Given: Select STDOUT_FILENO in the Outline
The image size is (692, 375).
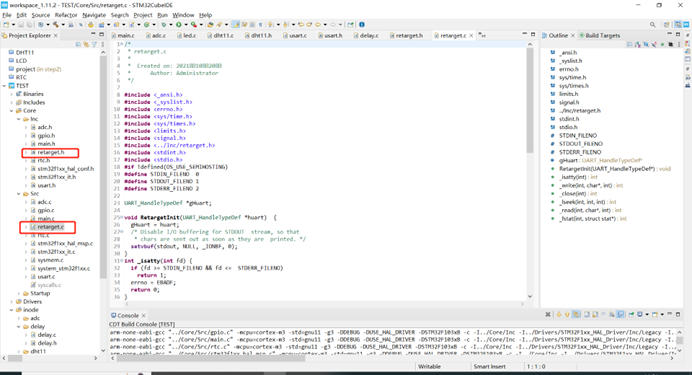Looking at the screenshot, I should pyautogui.click(x=581, y=144).
